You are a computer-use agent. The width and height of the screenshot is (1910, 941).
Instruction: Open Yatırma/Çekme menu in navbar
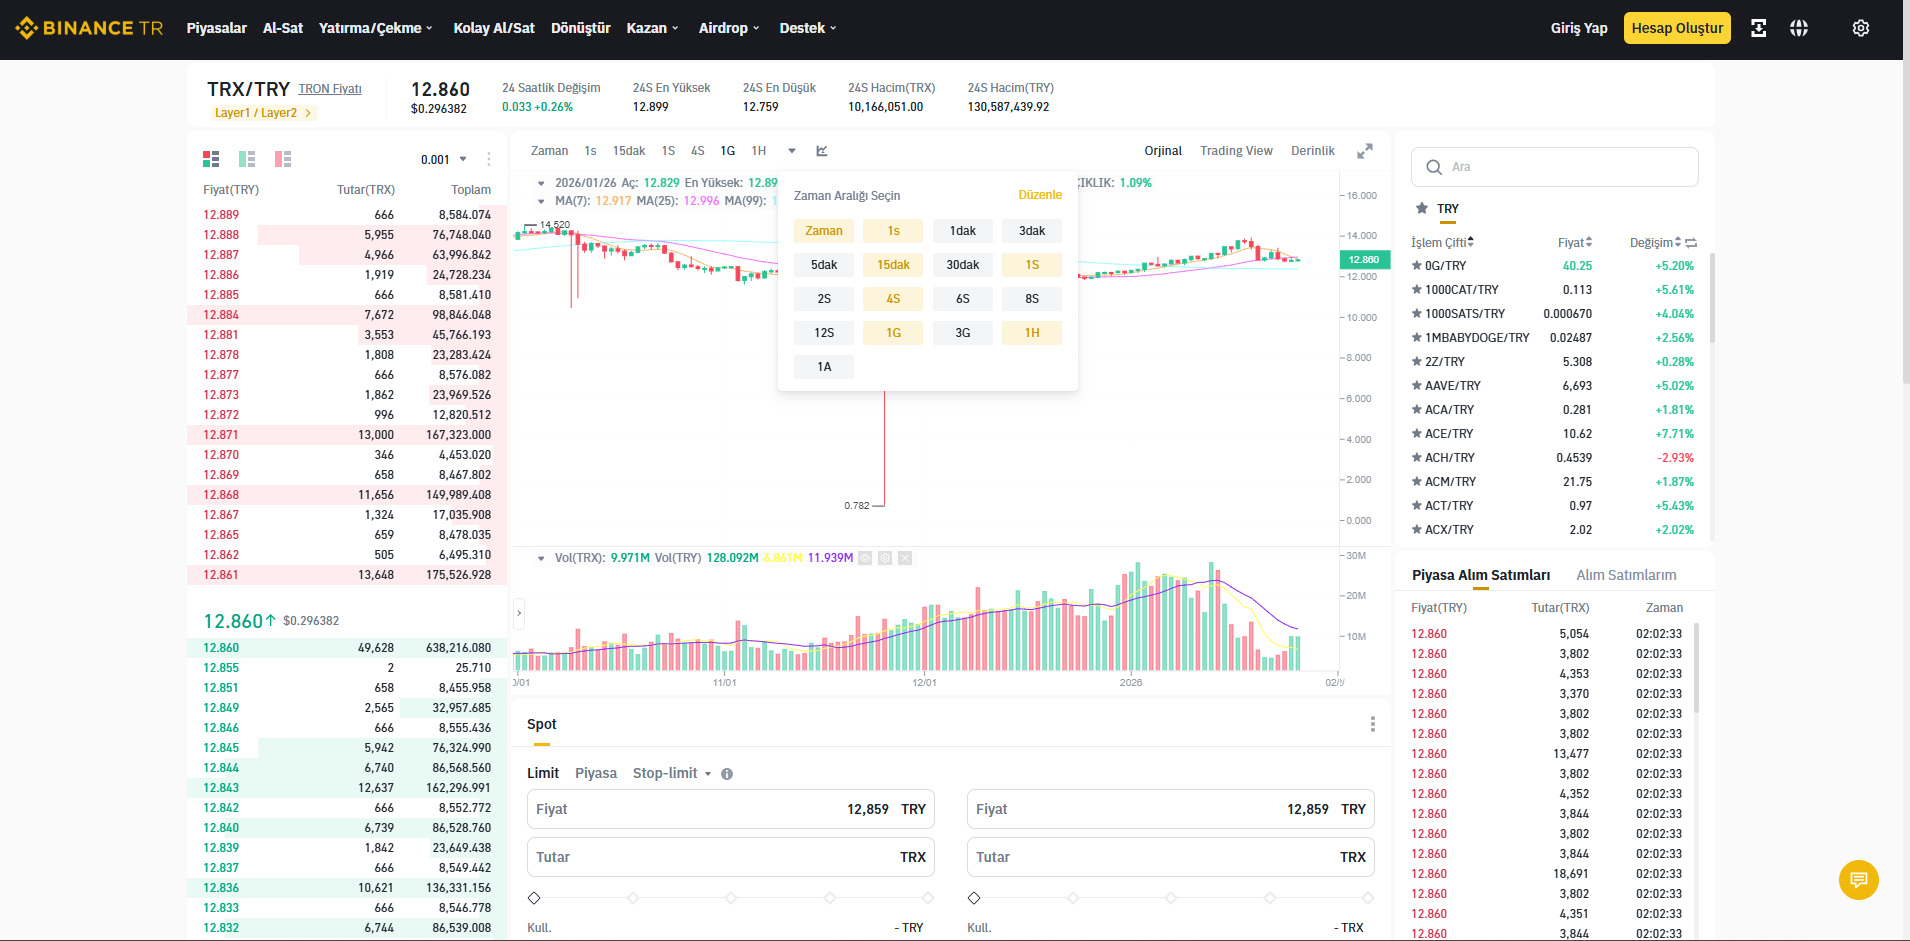click(x=376, y=28)
